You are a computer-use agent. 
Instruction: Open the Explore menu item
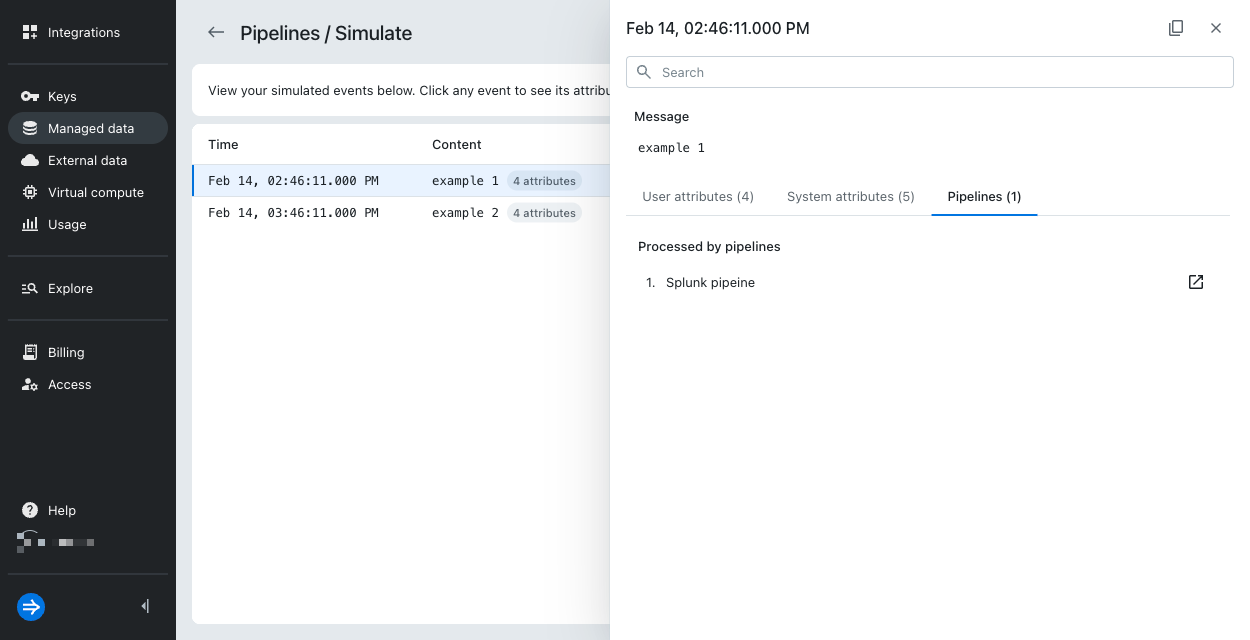[x=88, y=288]
